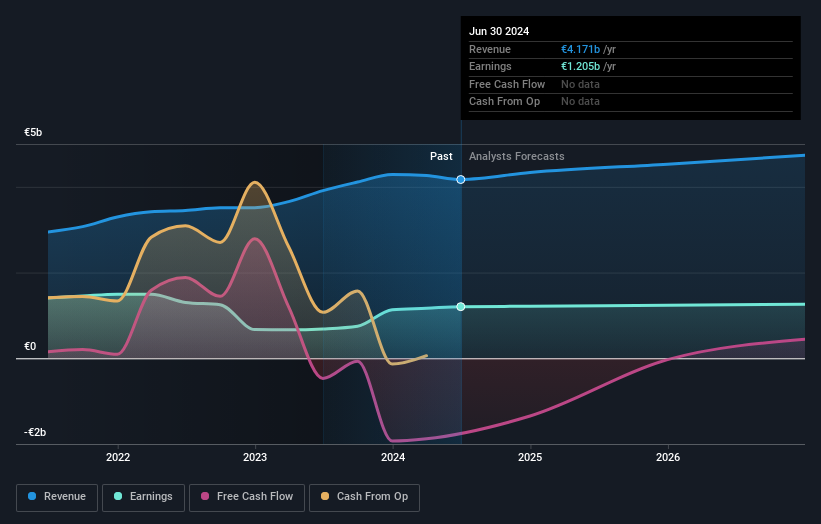Screen dimensions: 821x524
Task: Click 'No data' beside Free Cash Flow
Action: [x=580, y=84]
